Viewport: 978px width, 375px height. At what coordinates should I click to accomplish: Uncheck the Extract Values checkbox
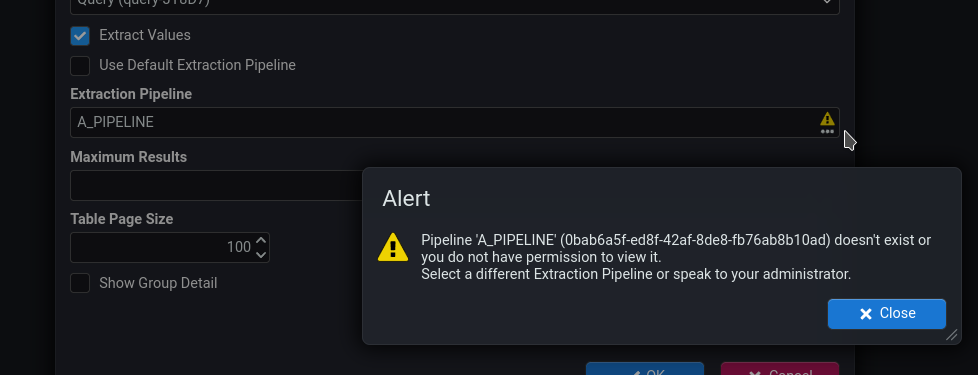(x=80, y=36)
